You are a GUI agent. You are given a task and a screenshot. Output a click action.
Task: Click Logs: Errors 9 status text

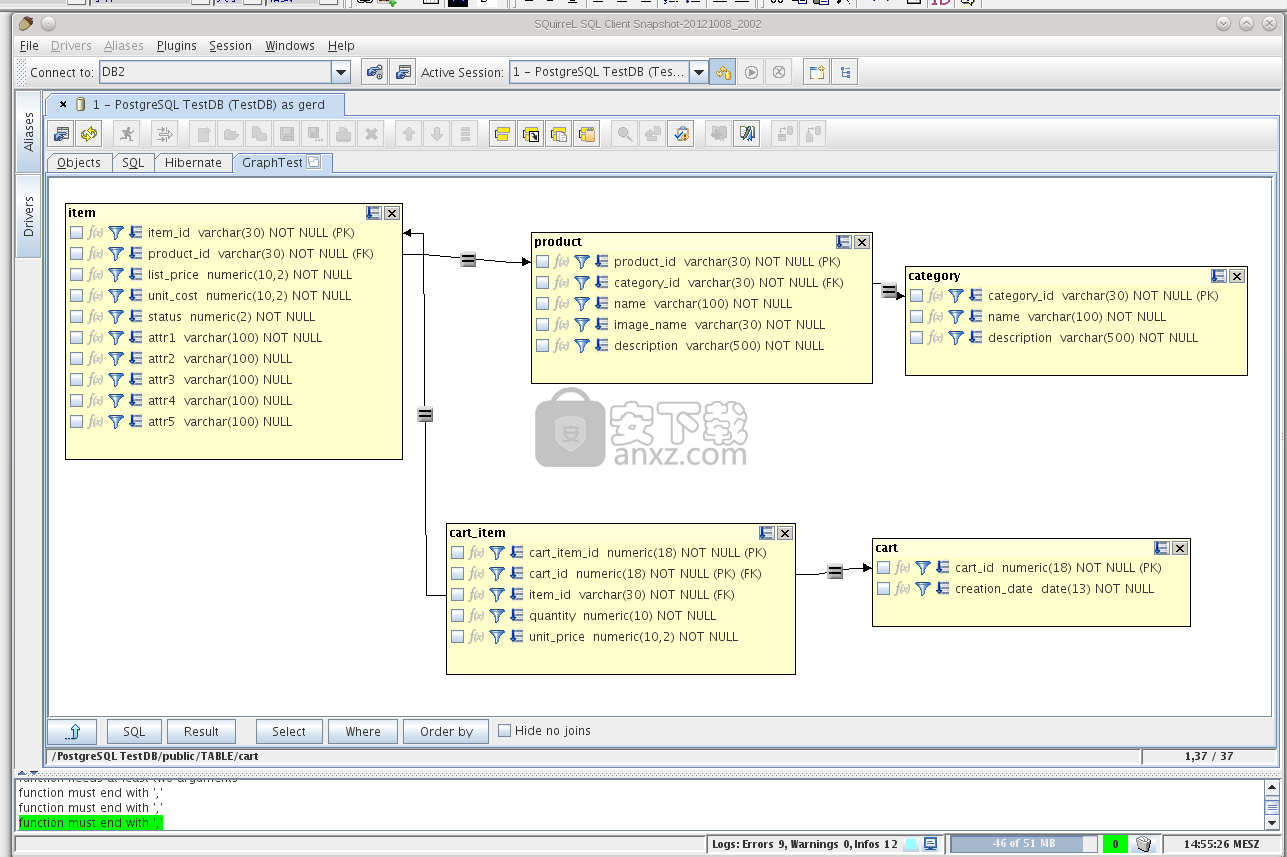point(804,844)
